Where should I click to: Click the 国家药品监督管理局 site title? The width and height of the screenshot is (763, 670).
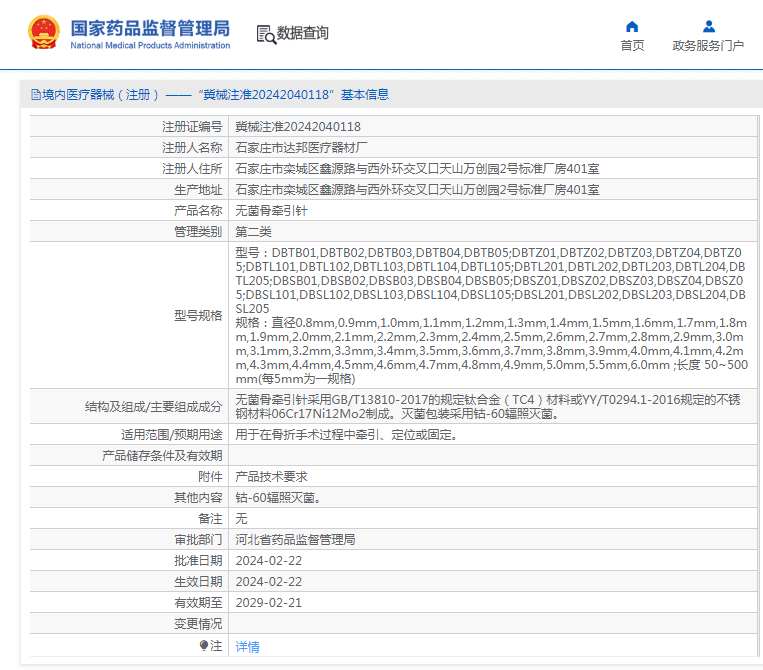coord(150,28)
